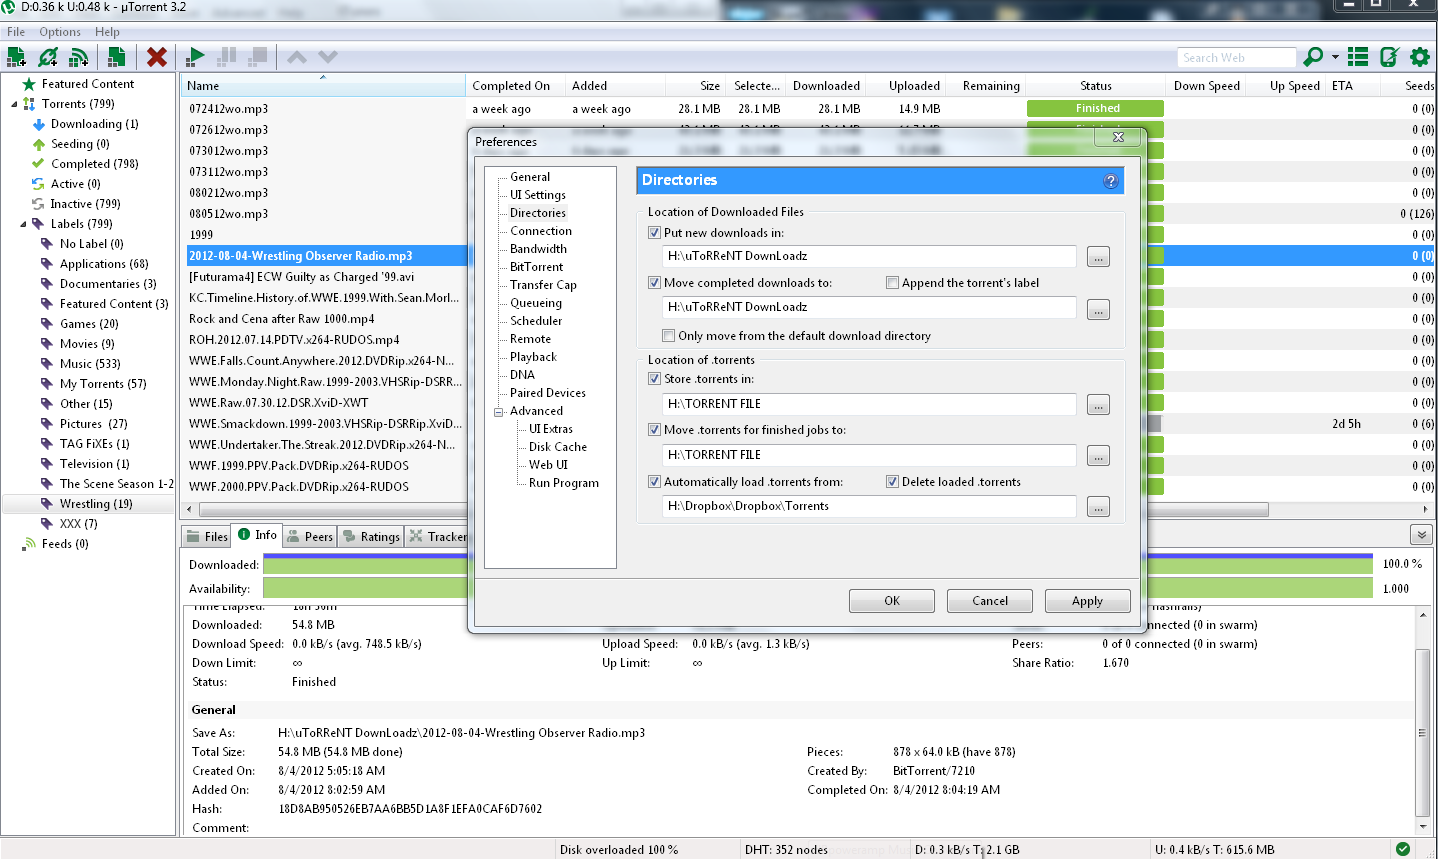
Task: Toggle 'Store .torrents in' checkbox
Action: [x=654, y=379]
